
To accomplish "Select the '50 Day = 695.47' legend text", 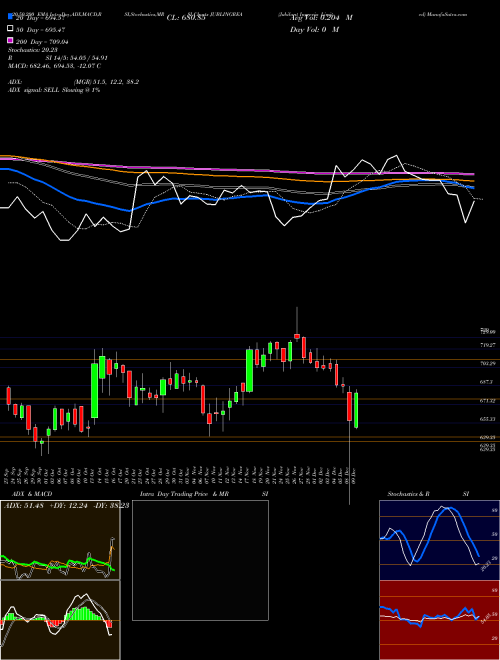I will pos(41,30).
